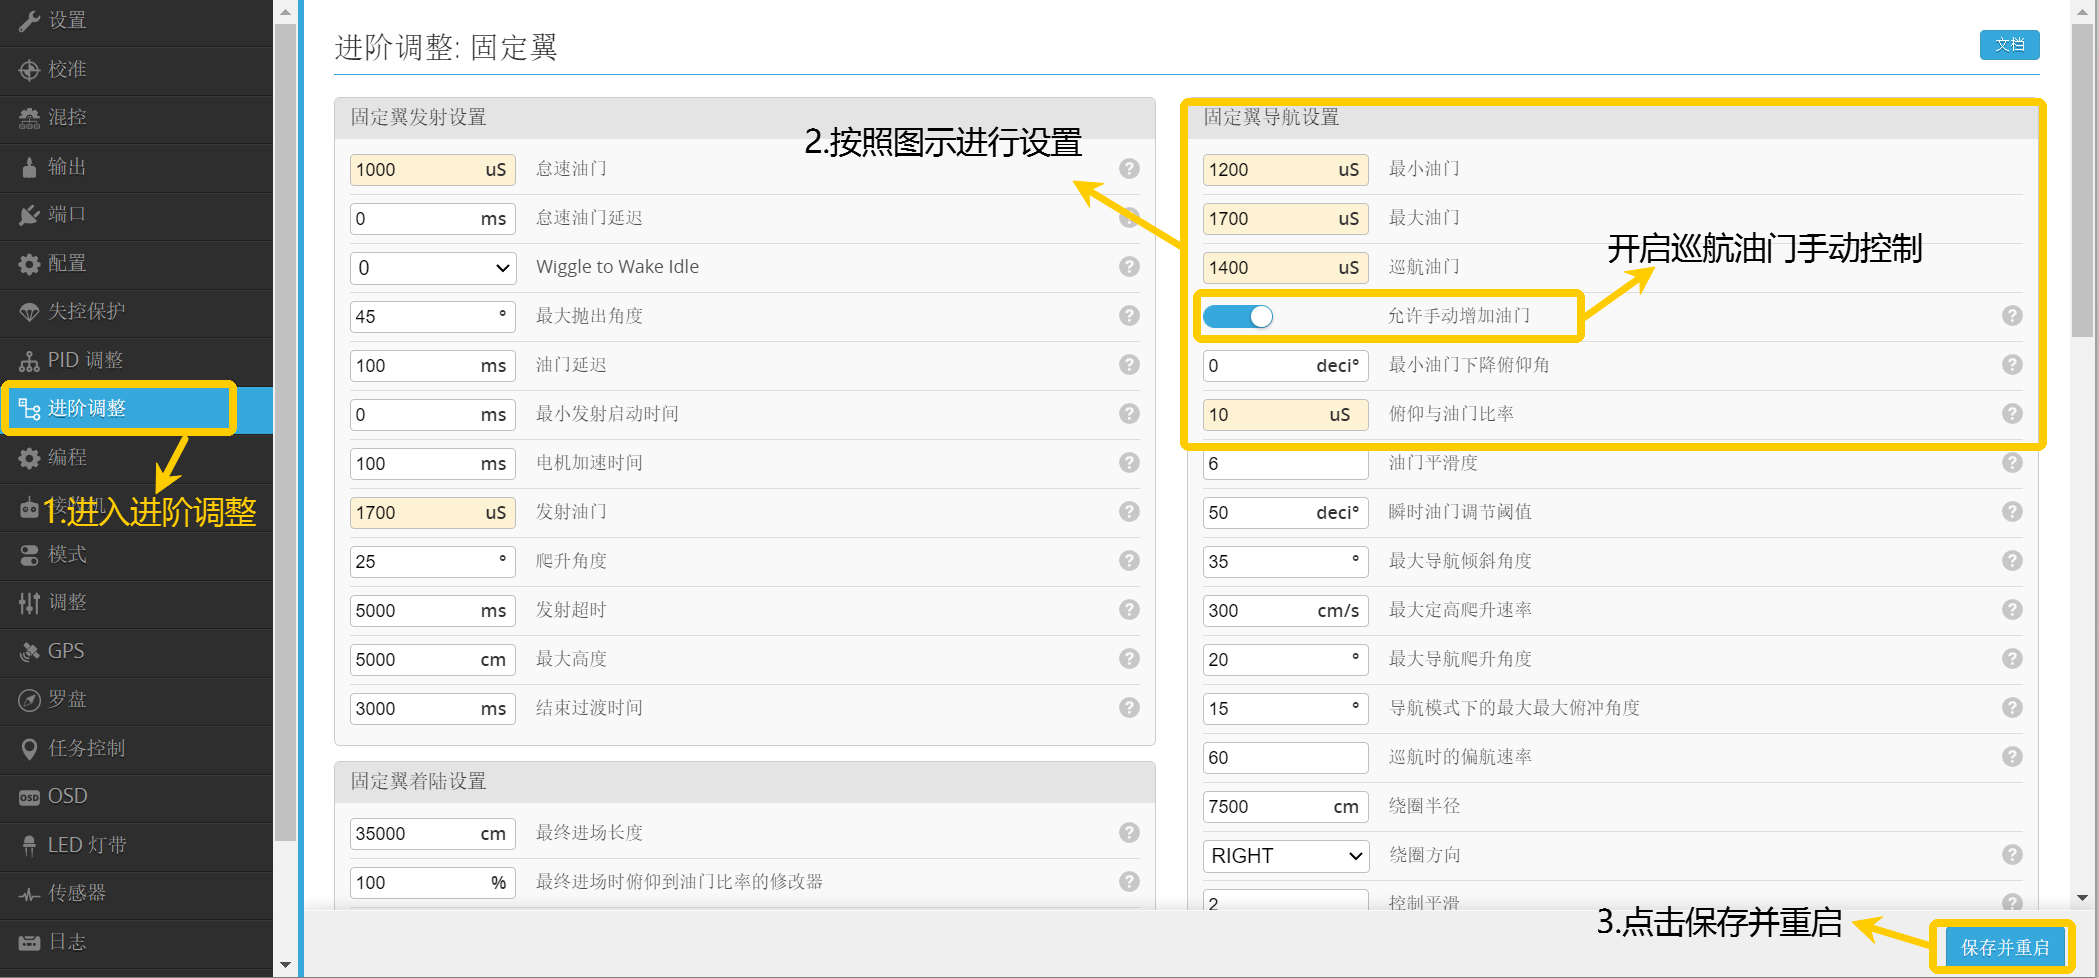Viewport: 2099px width, 978px height.
Task: Click the 保存并重启 button
Action: 2004,947
